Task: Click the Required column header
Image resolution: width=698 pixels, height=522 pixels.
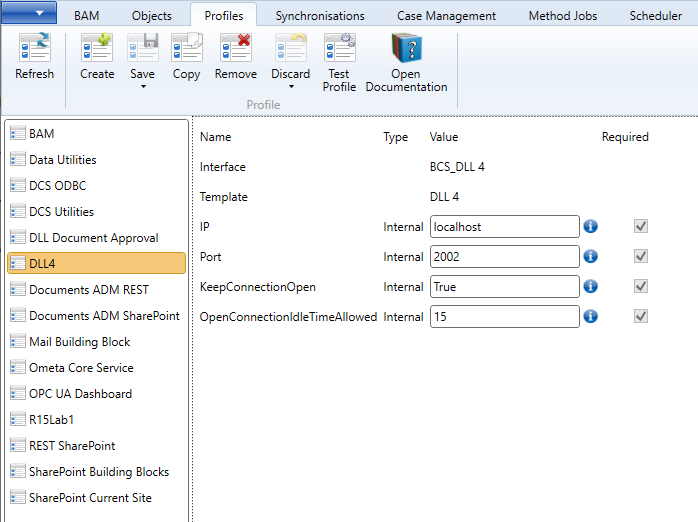Action: click(625, 137)
